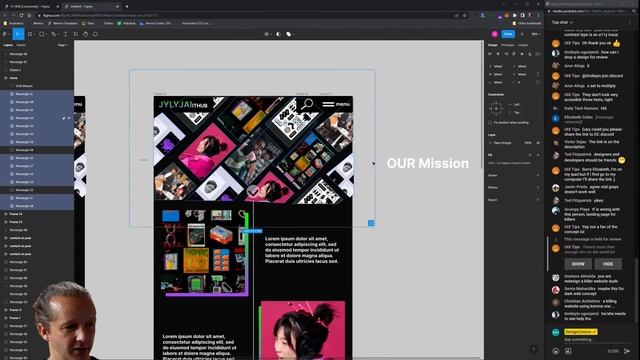
Task: Switch to the Layers tab
Action: coord(8,45)
